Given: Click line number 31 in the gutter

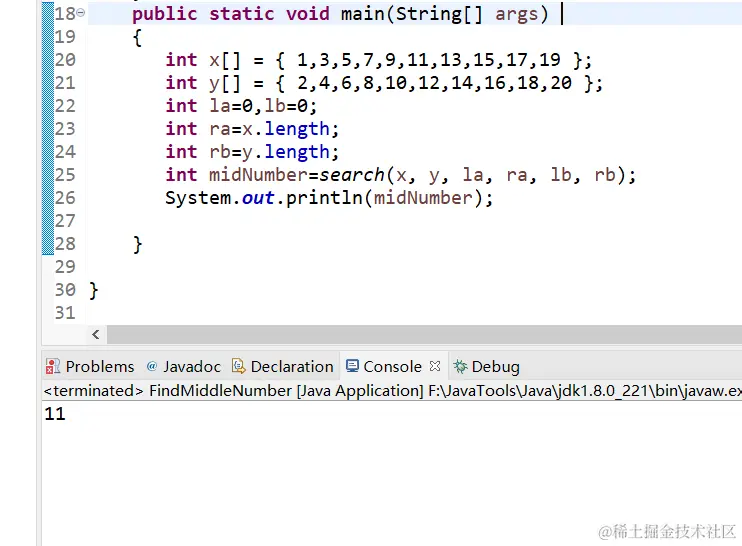Looking at the screenshot, I should point(65,313).
